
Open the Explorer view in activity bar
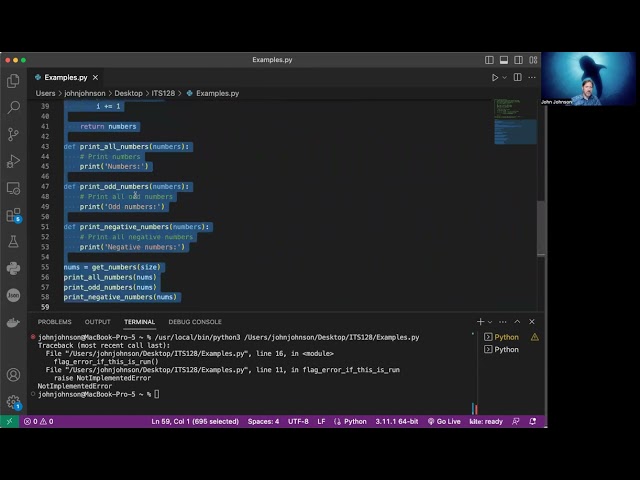click(13, 80)
